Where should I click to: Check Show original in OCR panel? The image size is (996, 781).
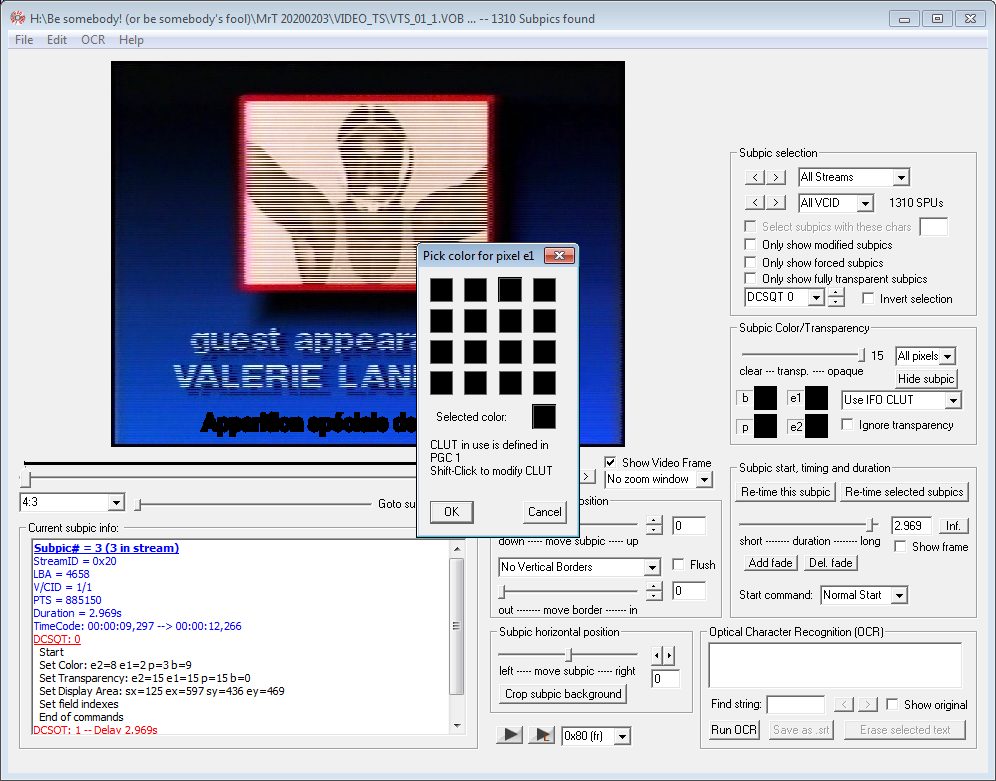(892, 704)
